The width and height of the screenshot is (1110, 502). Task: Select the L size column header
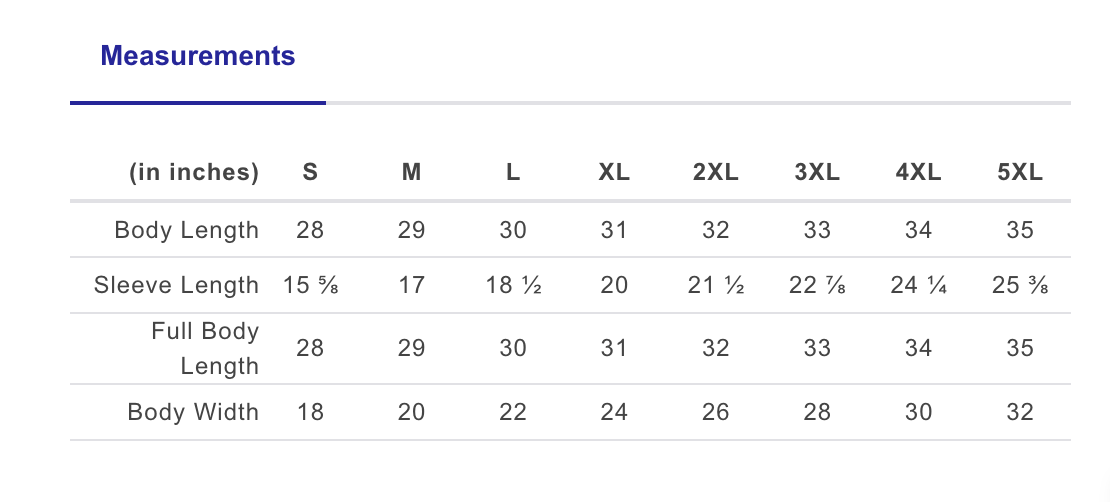(x=513, y=172)
